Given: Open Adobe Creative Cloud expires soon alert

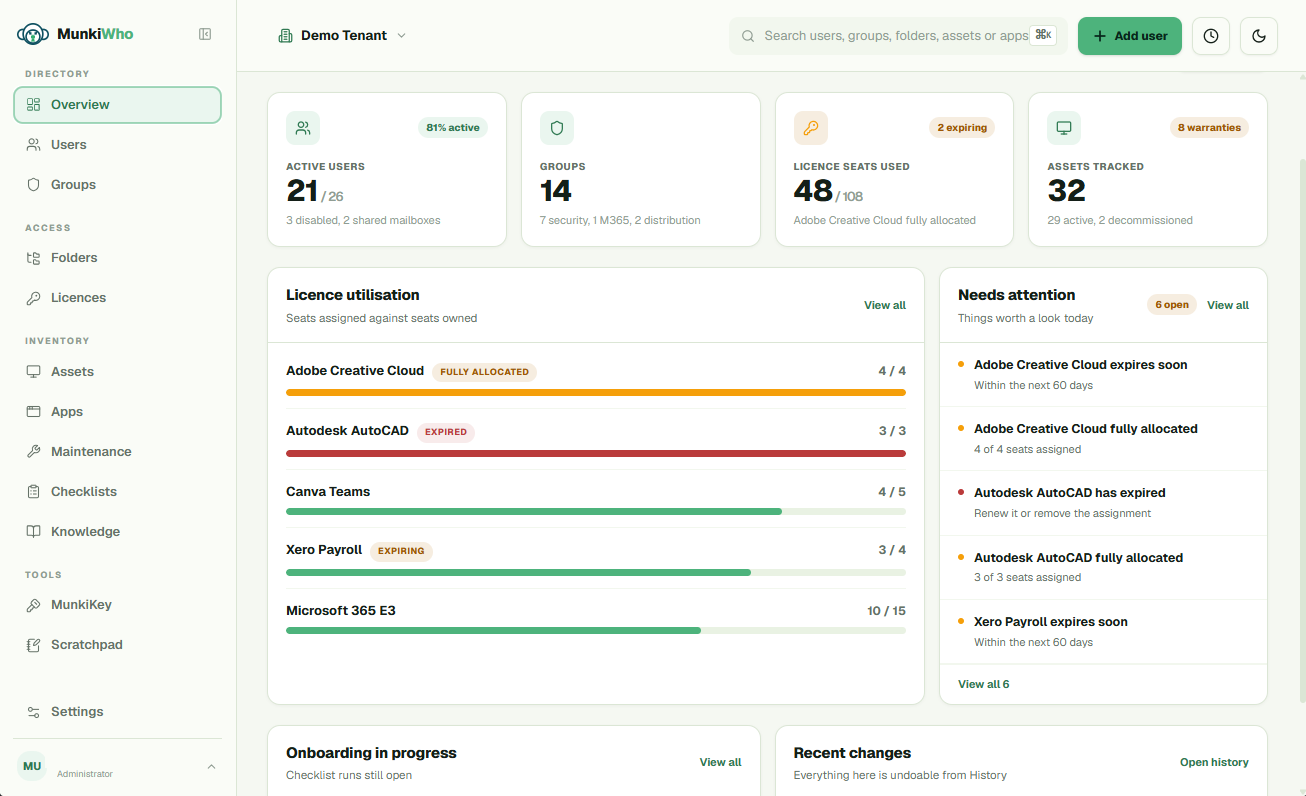Looking at the screenshot, I should [1103, 375].
